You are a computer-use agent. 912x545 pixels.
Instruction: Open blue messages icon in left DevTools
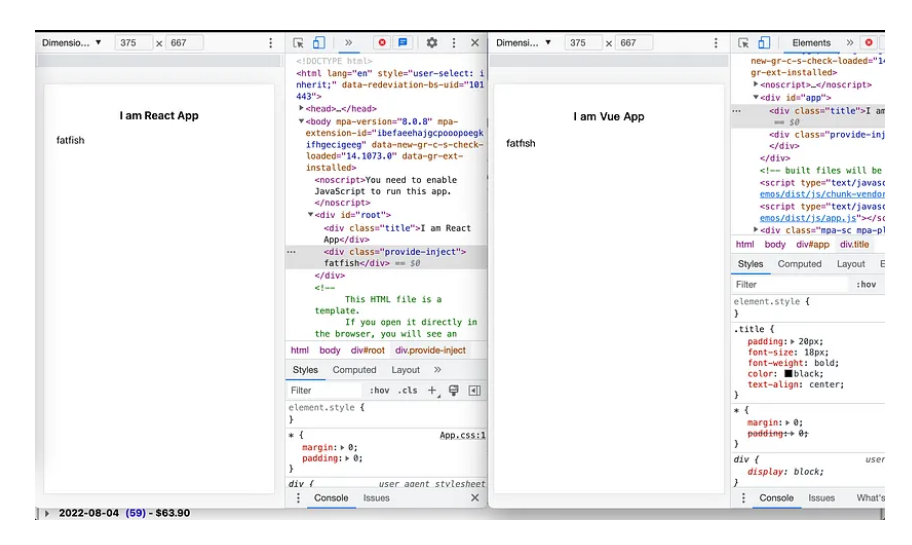coord(402,42)
